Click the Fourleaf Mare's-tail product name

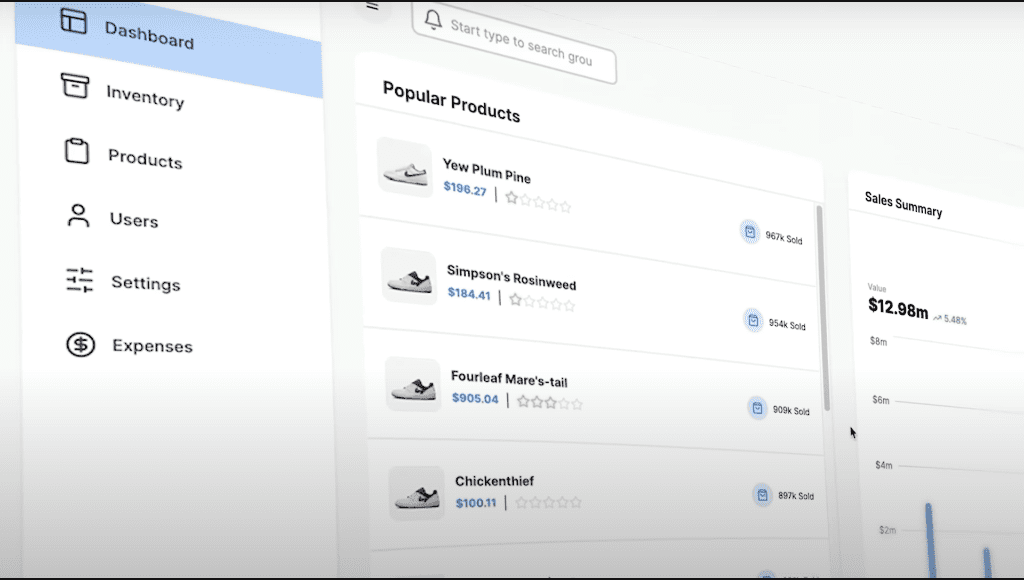point(509,378)
